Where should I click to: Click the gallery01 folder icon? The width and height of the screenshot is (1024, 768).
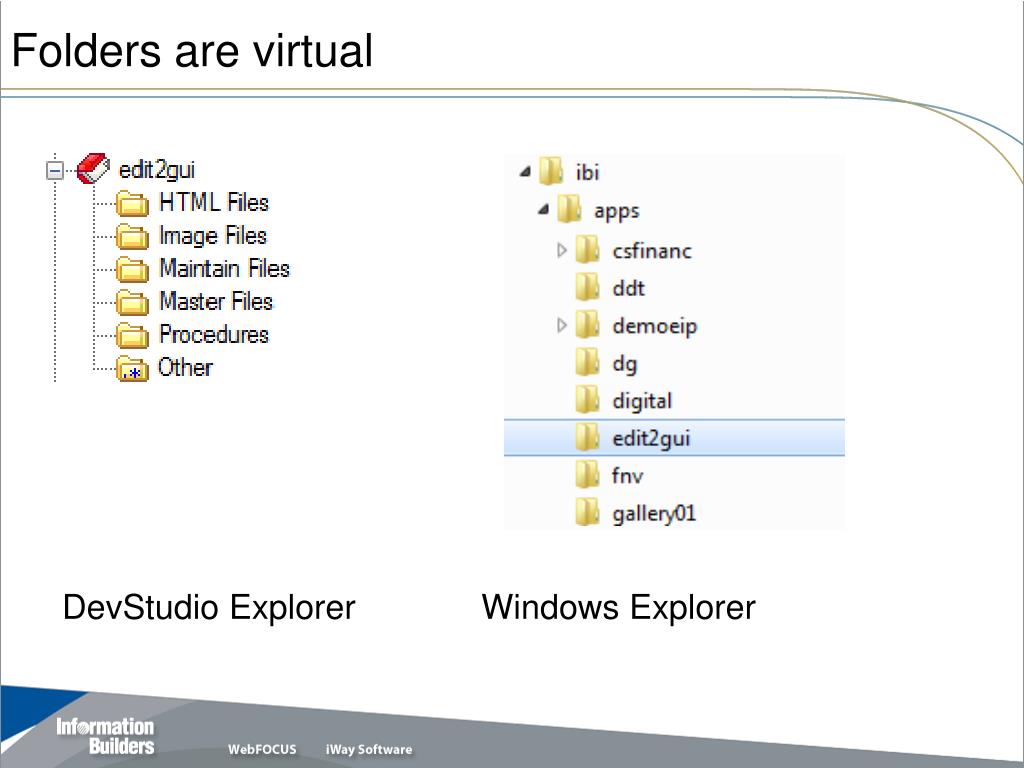click(588, 513)
